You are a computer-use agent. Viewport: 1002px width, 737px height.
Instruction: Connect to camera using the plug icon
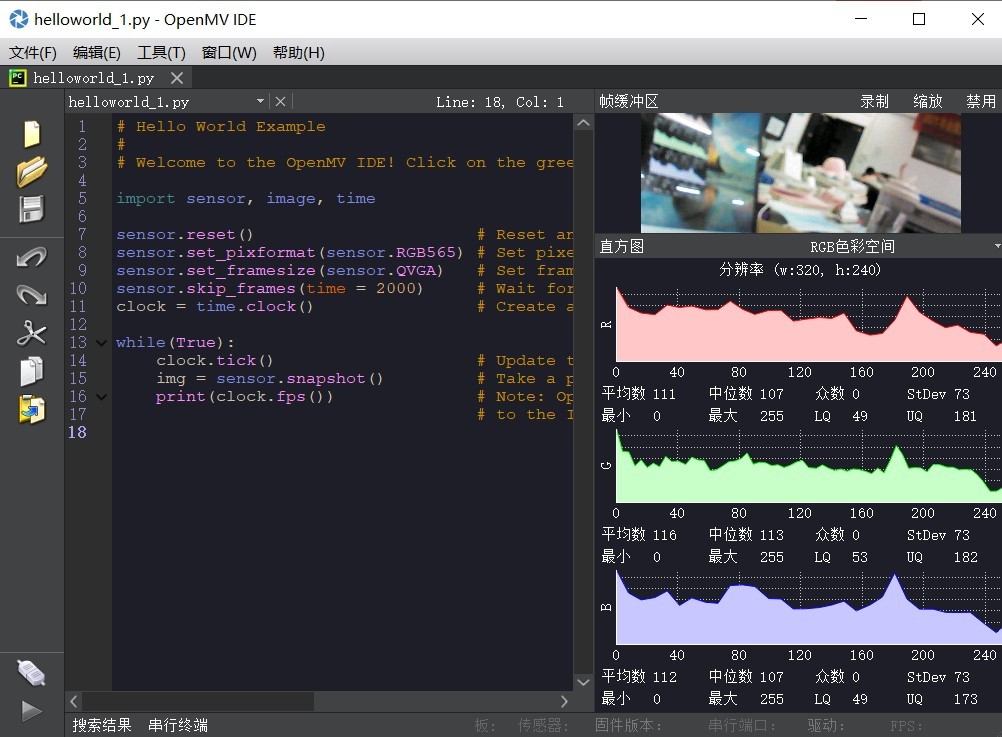point(31,673)
